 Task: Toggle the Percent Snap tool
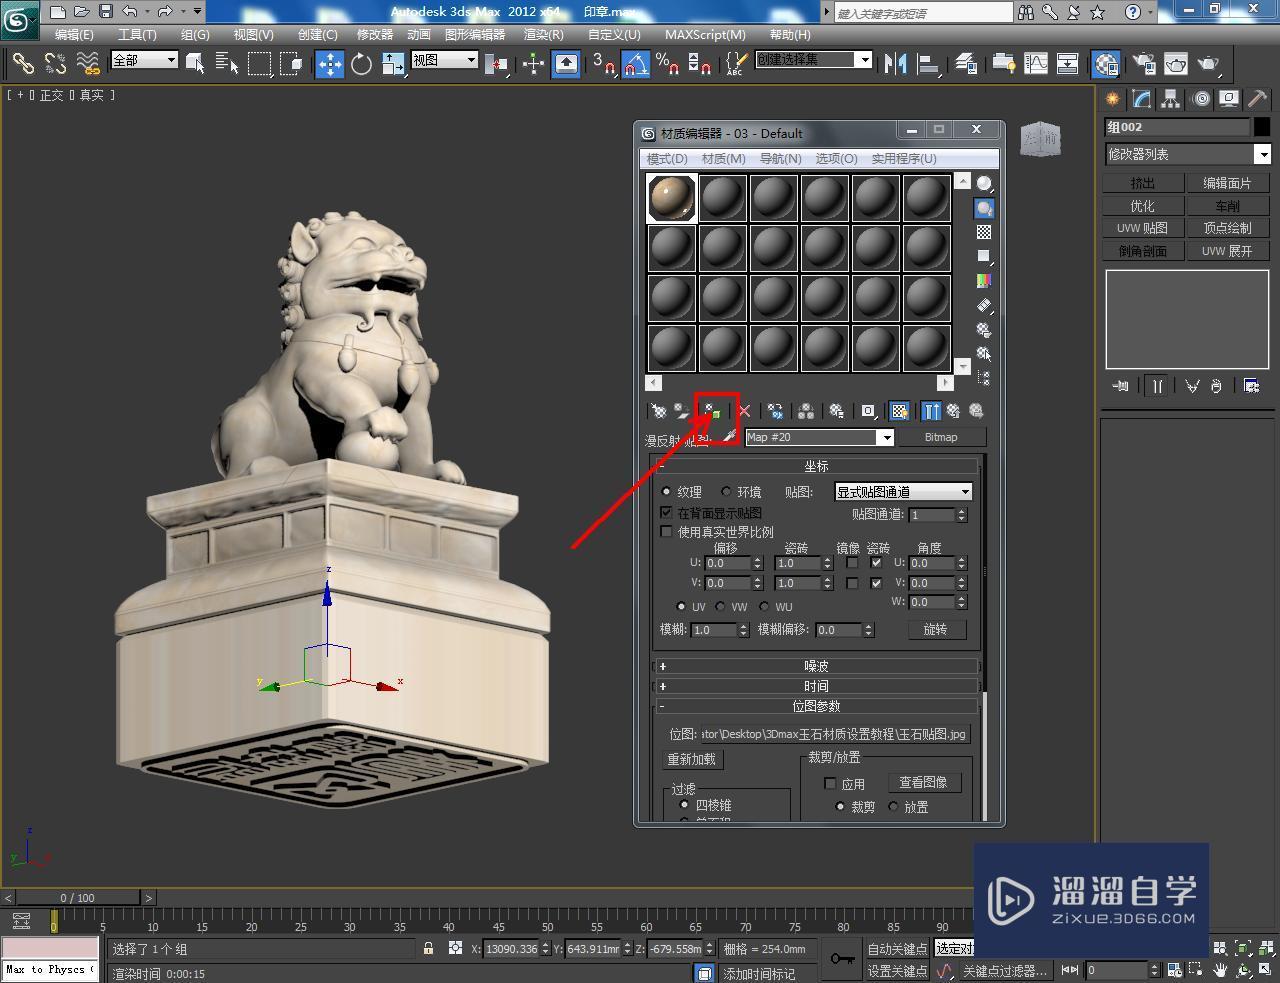tap(668, 64)
